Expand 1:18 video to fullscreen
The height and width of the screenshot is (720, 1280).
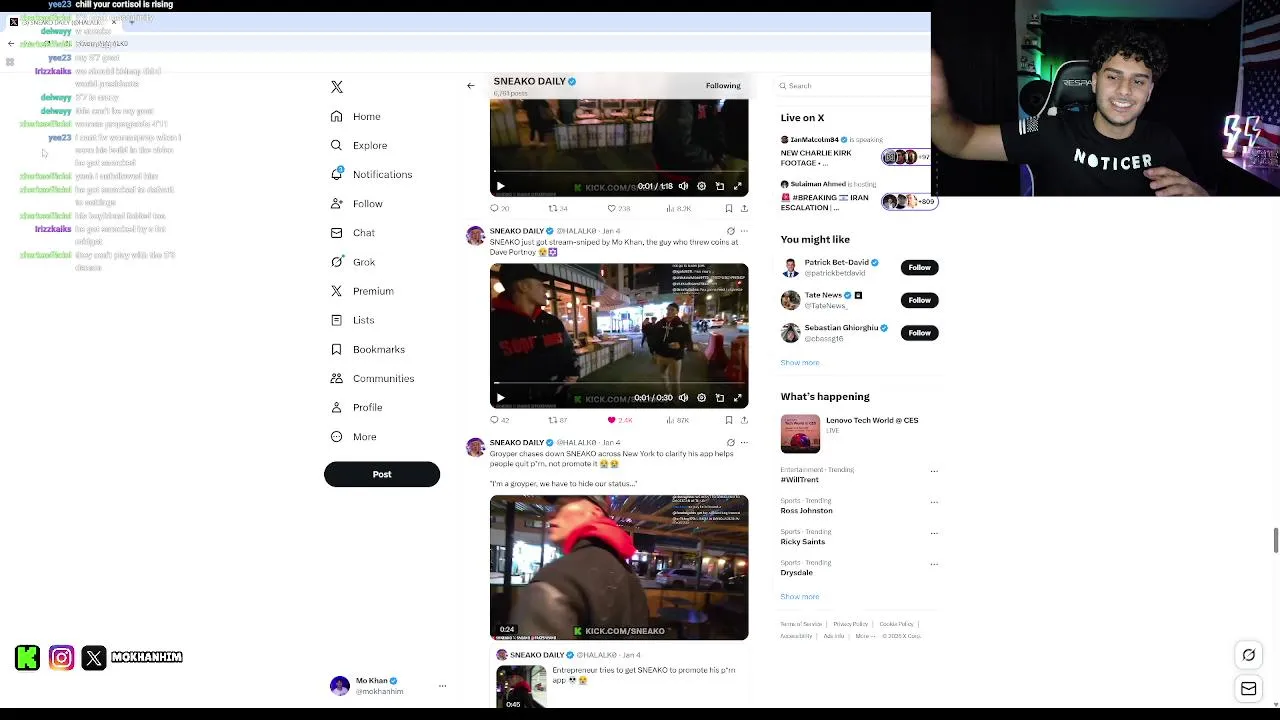click(x=738, y=186)
